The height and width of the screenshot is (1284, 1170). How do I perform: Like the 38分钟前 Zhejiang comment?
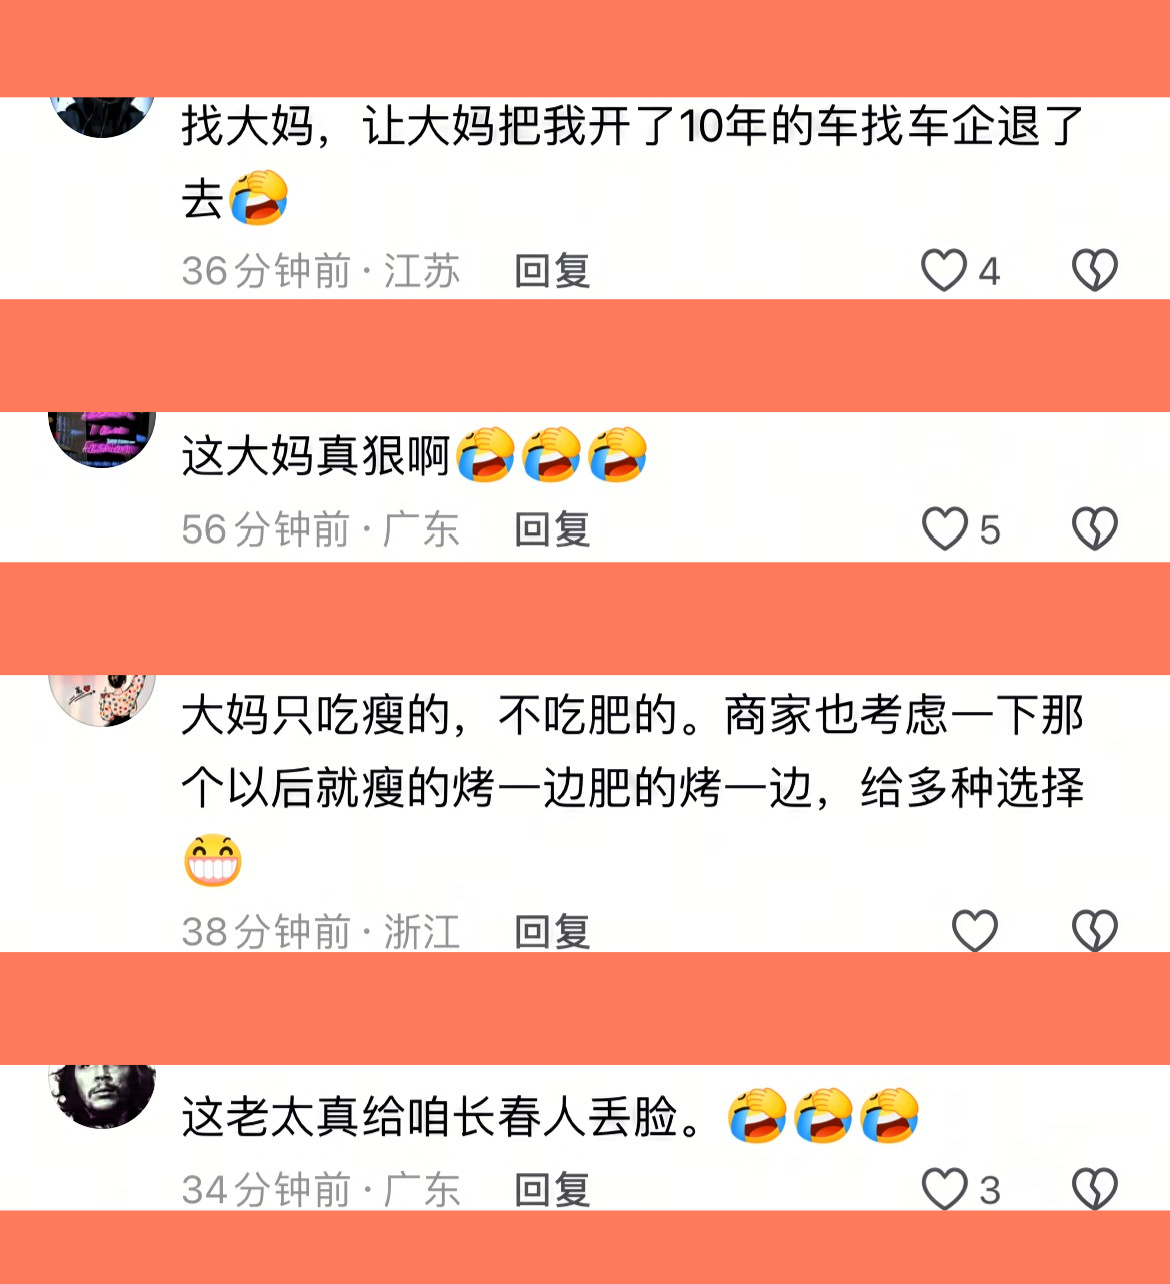pos(975,931)
